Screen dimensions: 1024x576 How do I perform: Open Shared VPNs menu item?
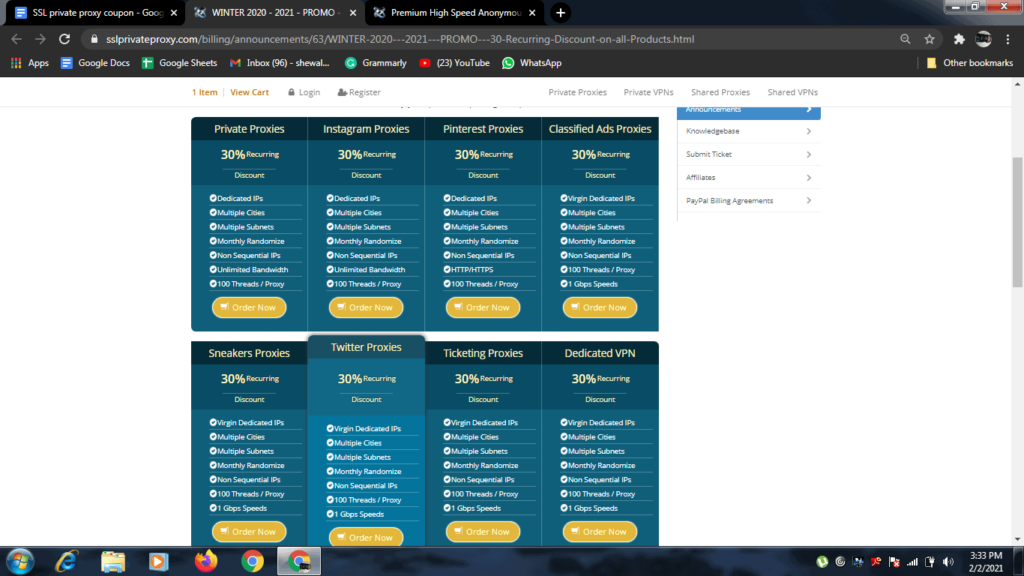(x=793, y=92)
